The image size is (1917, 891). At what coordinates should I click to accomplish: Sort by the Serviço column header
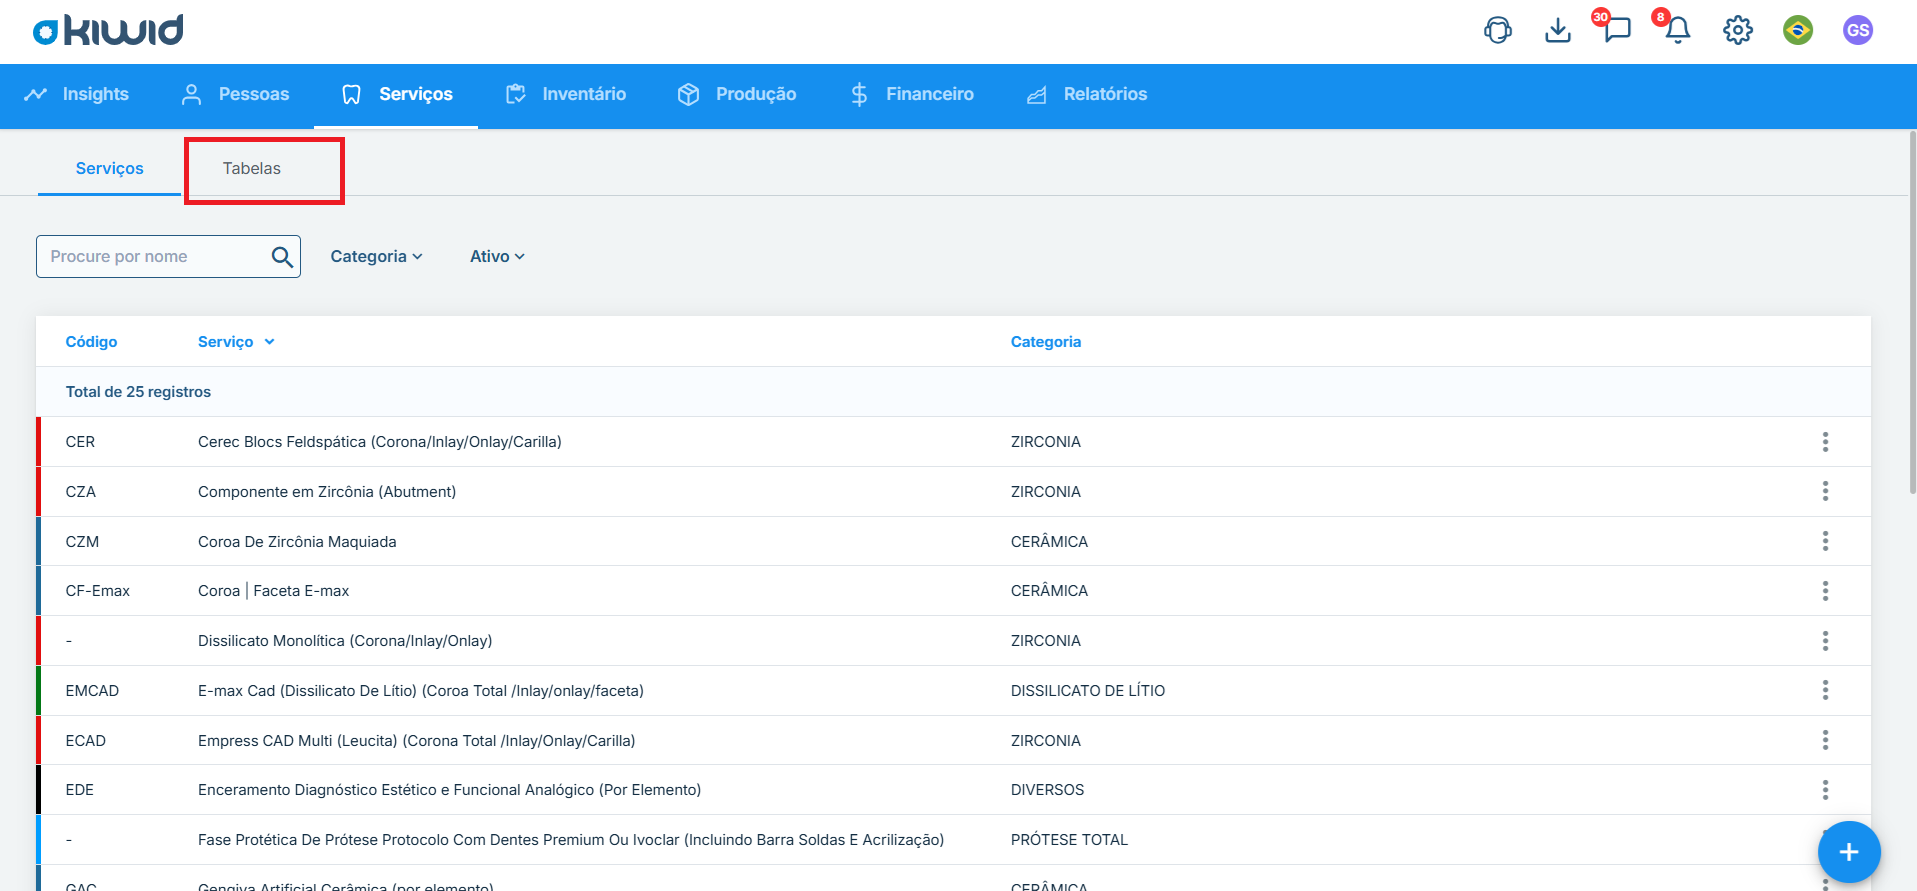point(236,342)
